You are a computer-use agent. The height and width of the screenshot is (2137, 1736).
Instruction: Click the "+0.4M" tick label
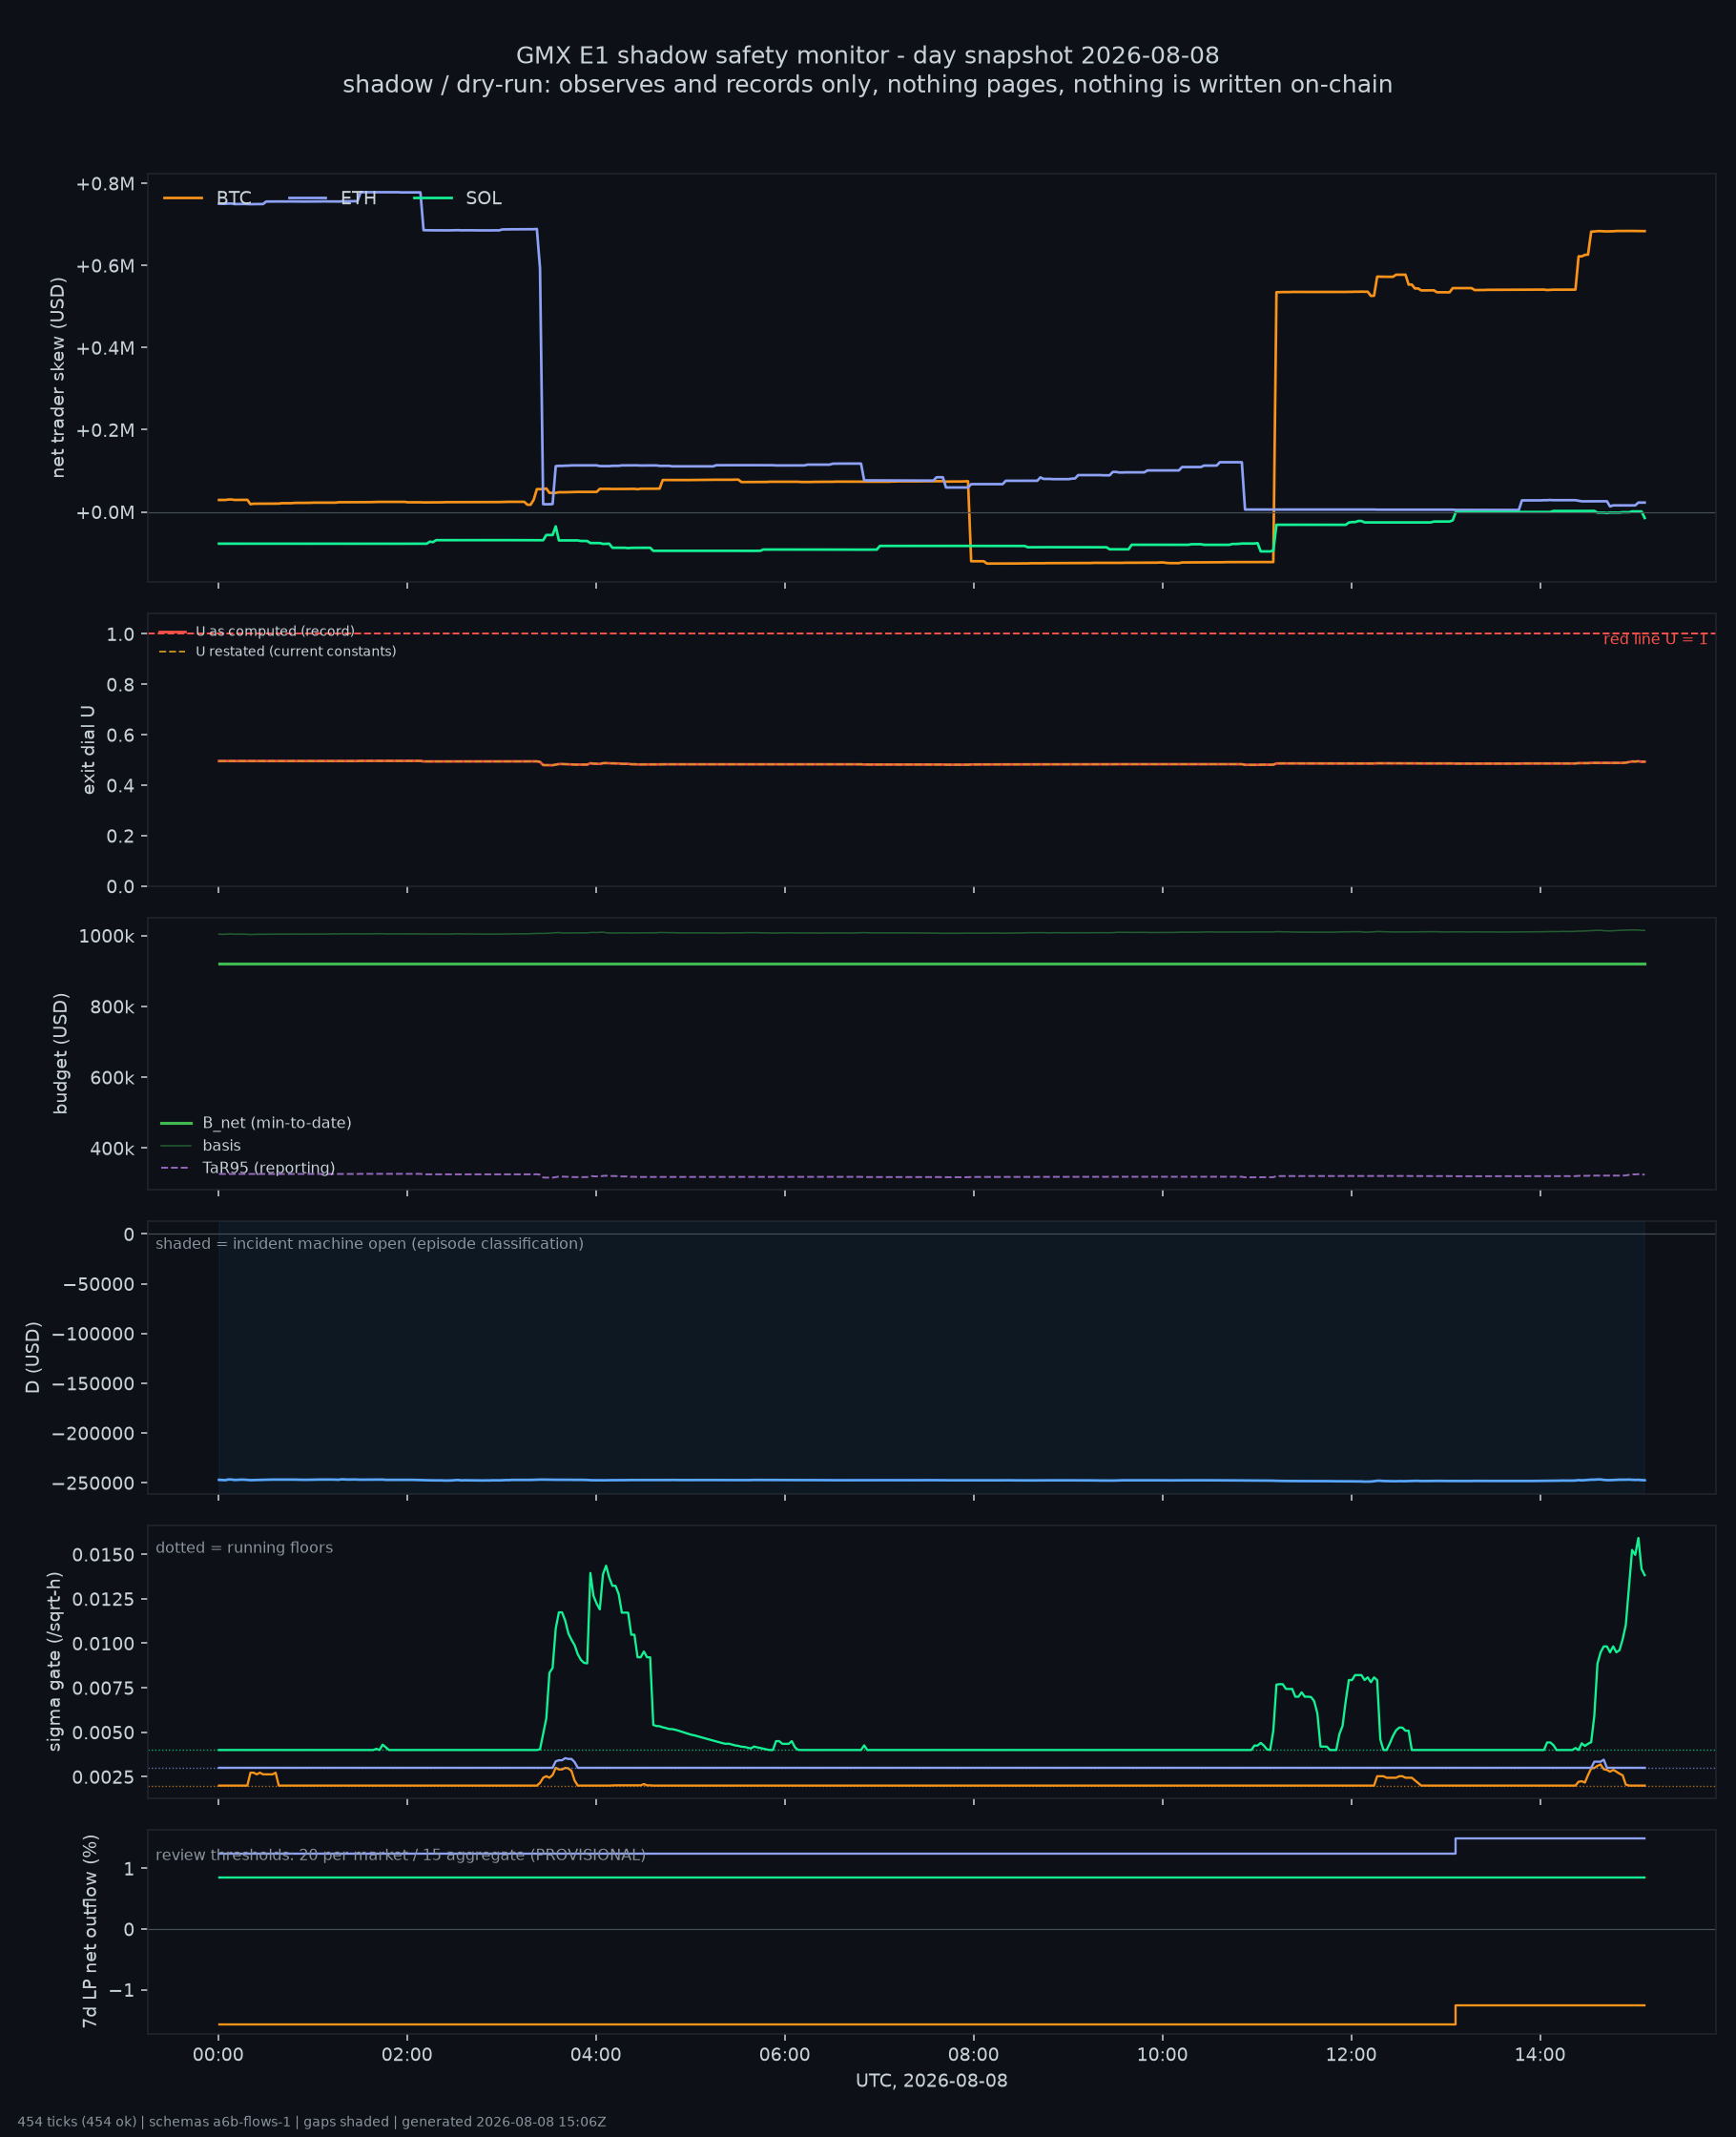(105, 348)
